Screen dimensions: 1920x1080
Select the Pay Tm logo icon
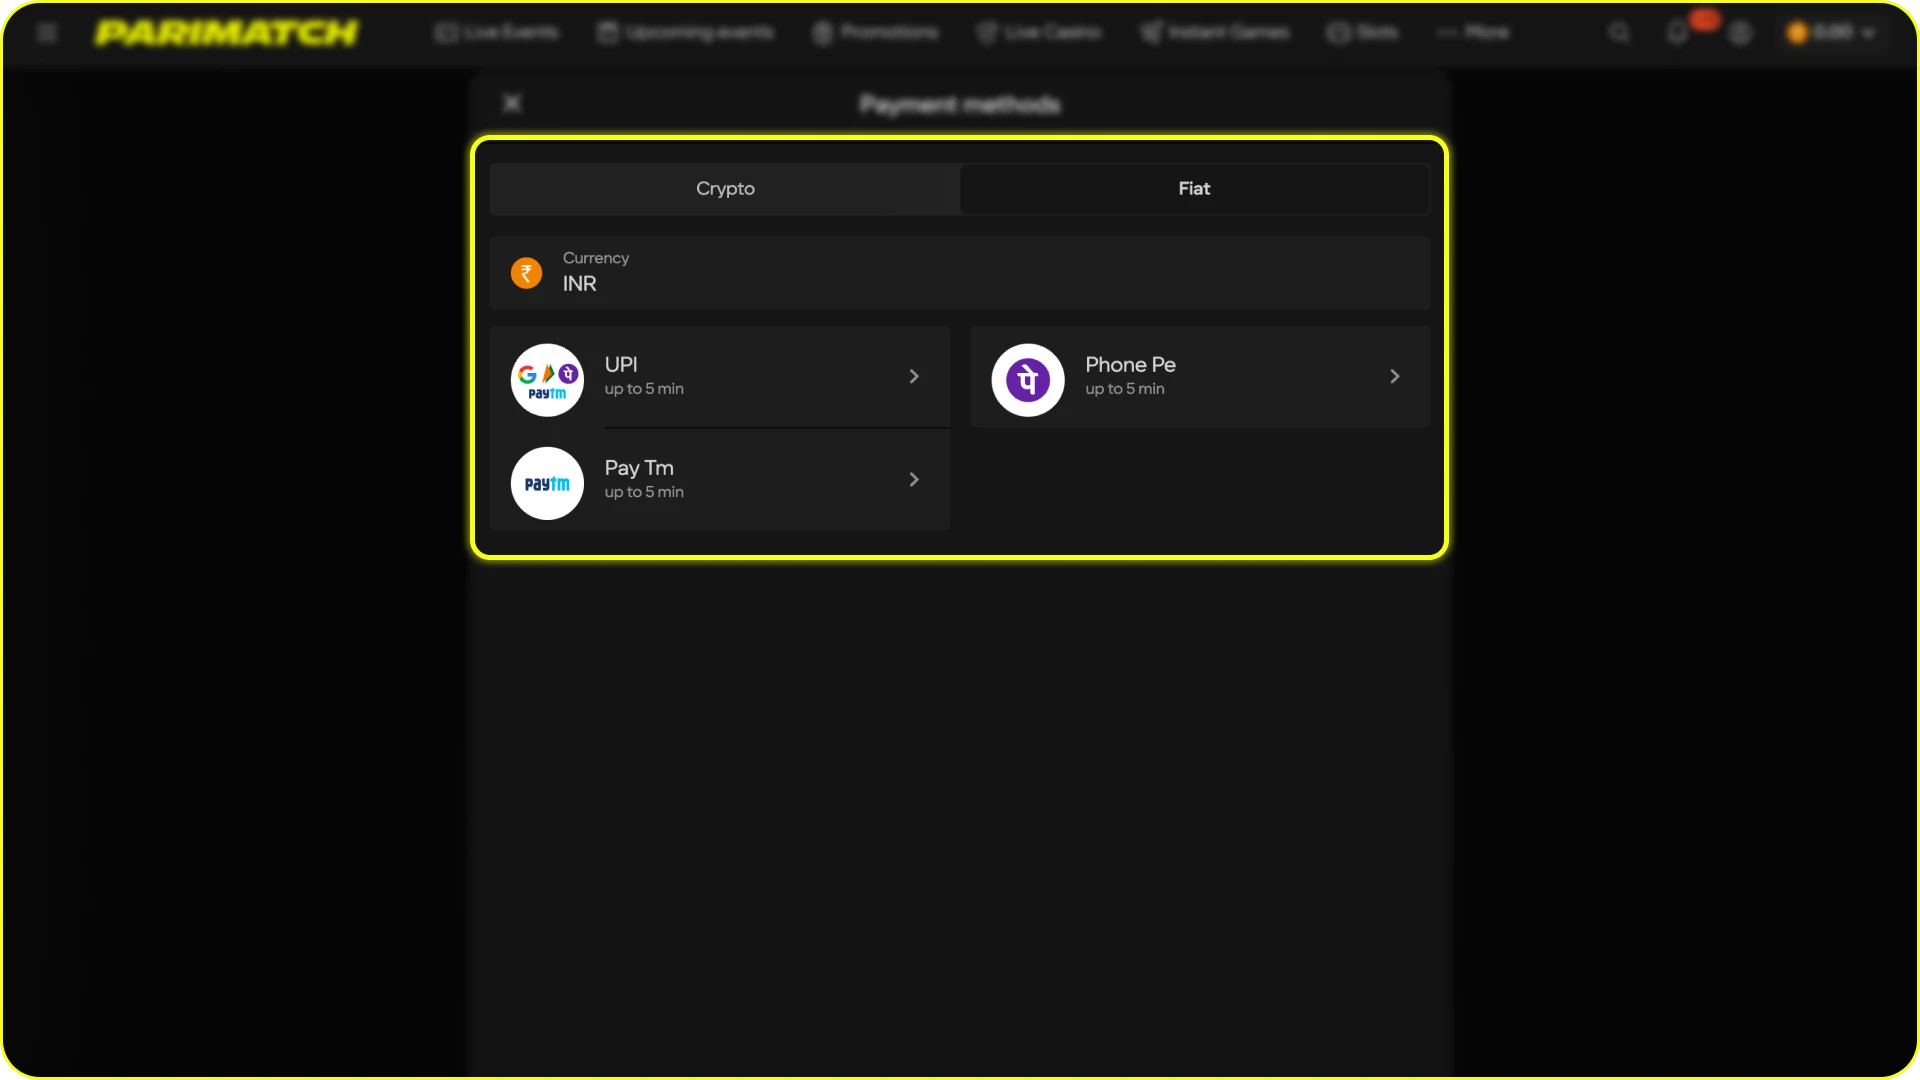pyautogui.click(x=547, y=483)
